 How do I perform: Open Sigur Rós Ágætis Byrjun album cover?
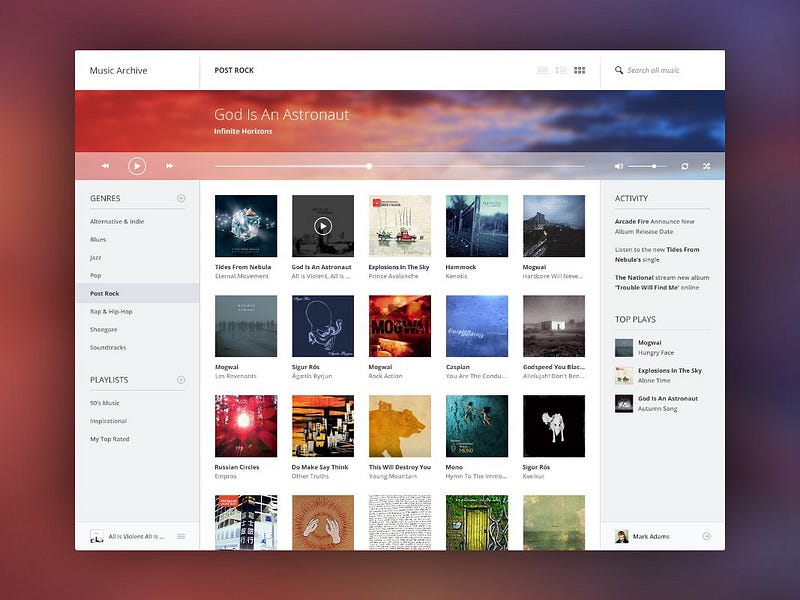pos(323,326)
